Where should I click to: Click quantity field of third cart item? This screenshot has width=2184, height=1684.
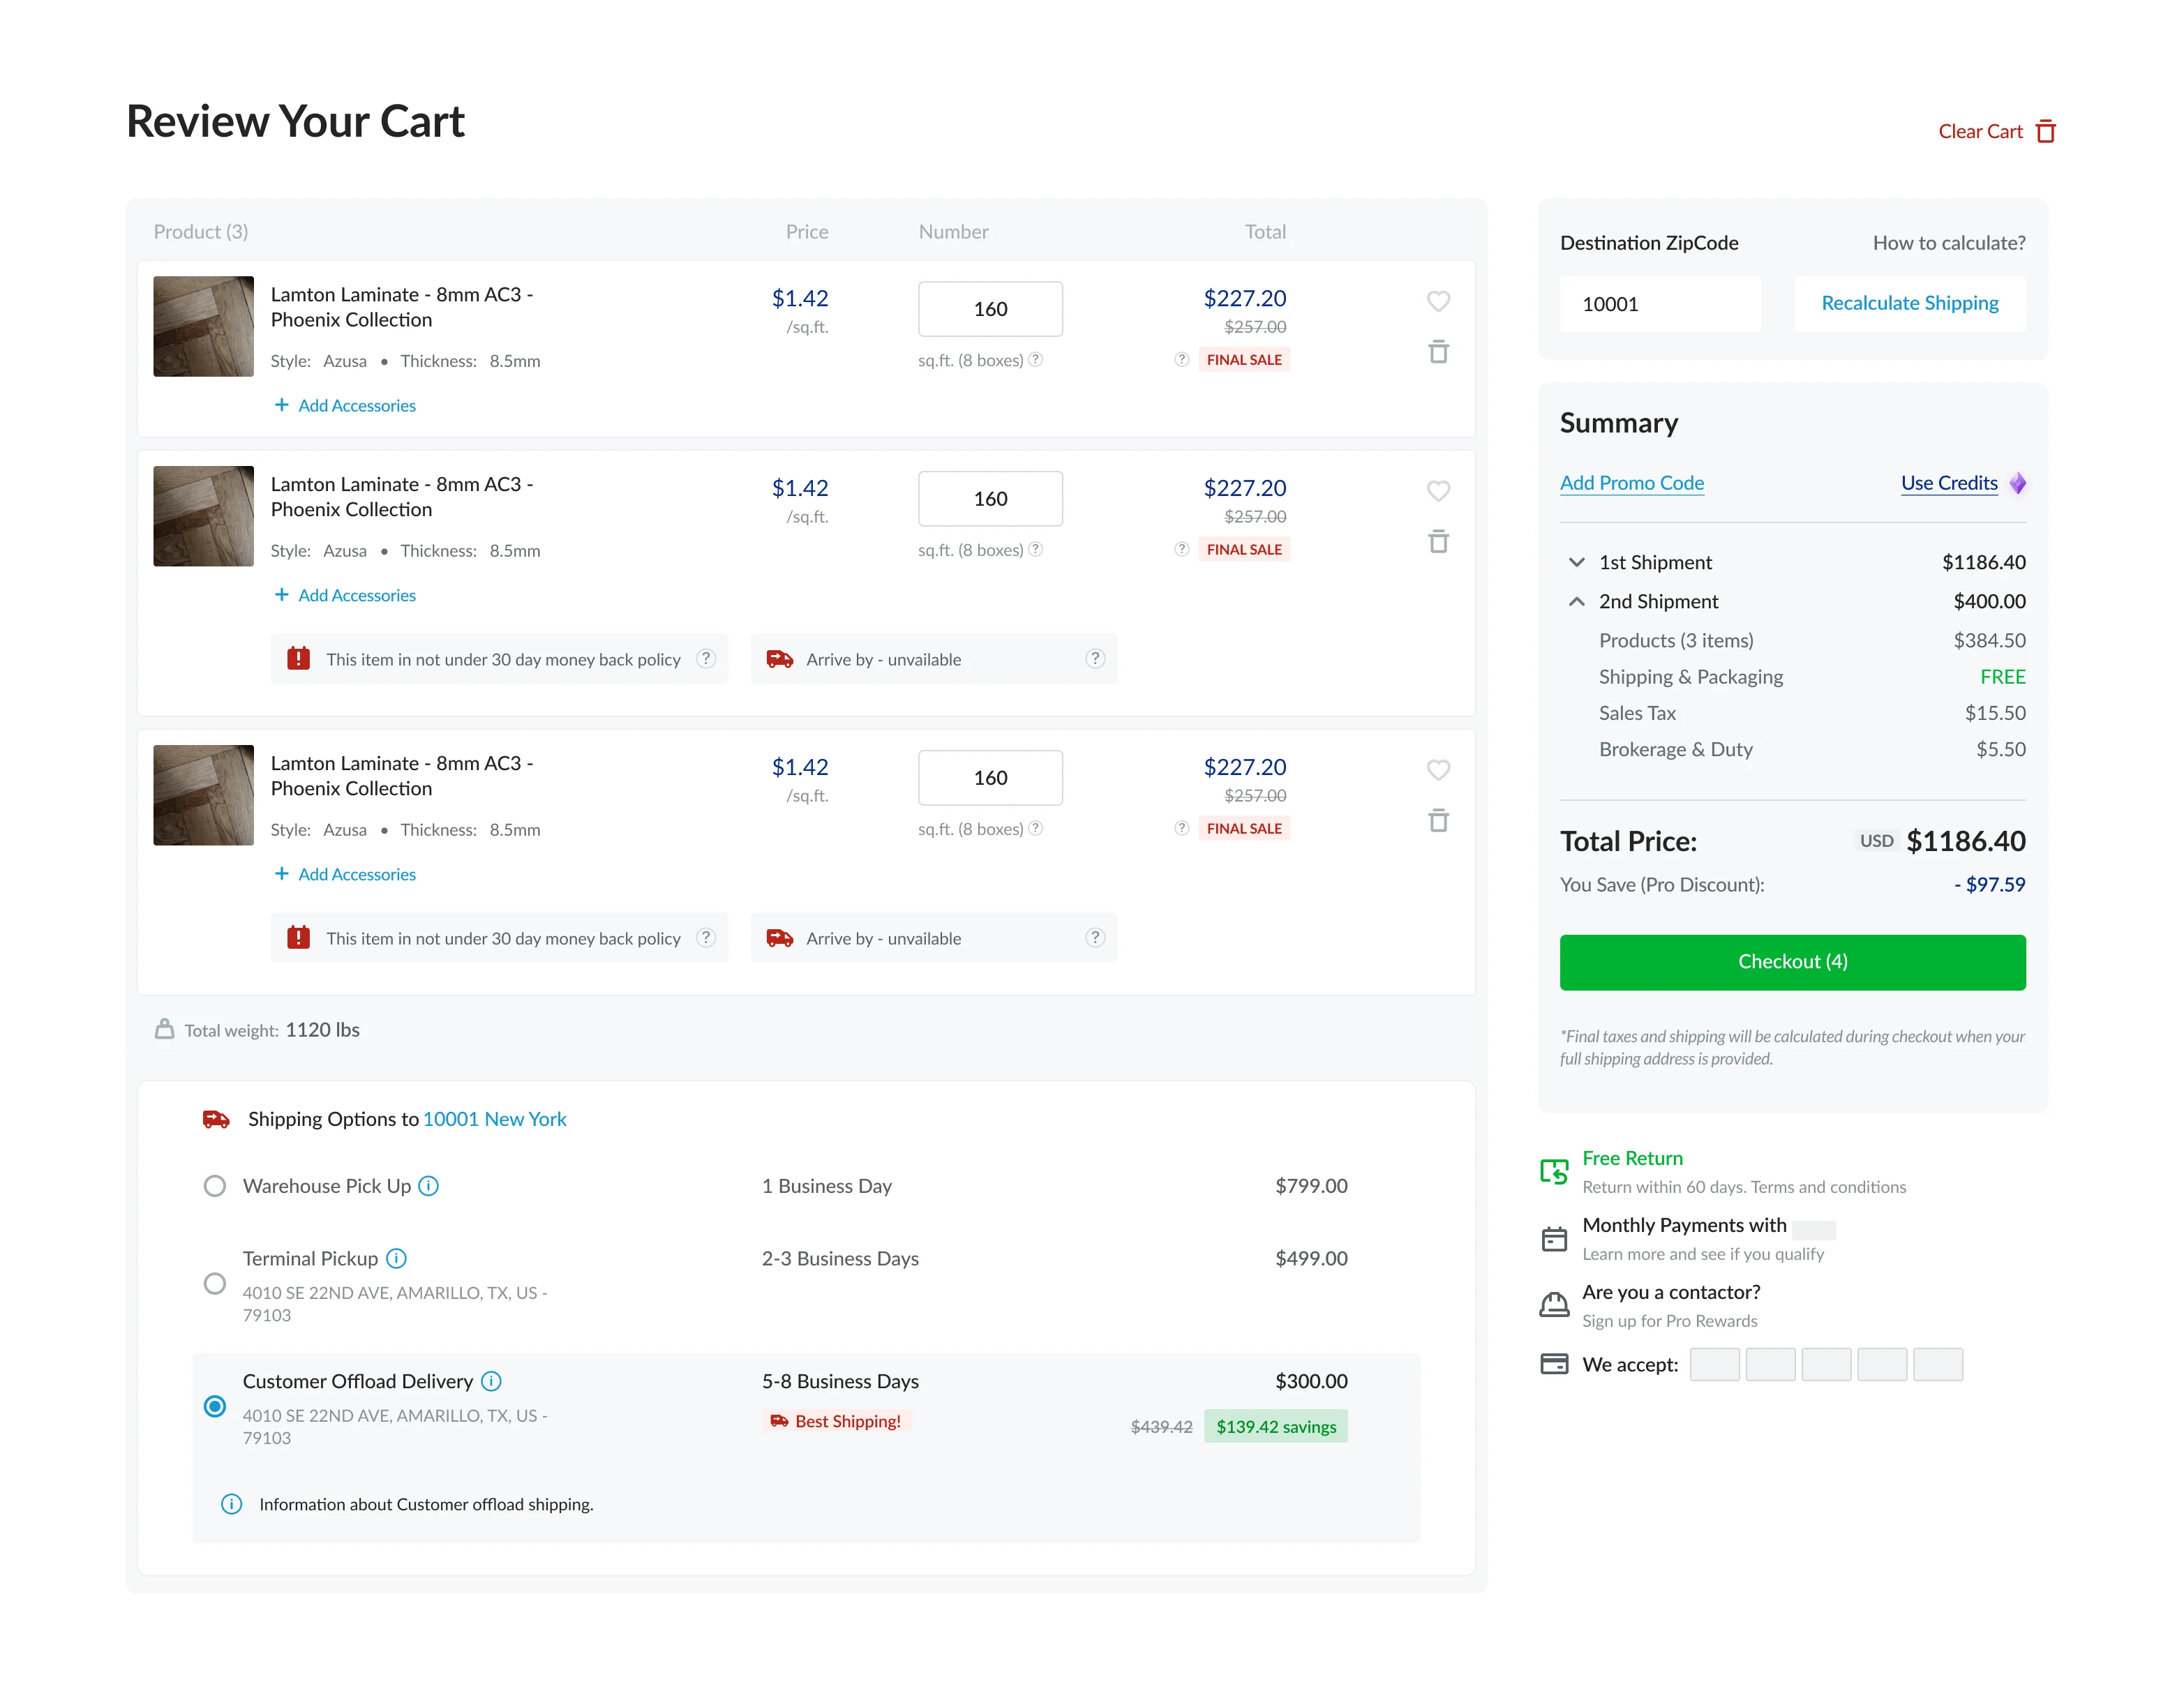pyautogui.click(x=990, y=777)
